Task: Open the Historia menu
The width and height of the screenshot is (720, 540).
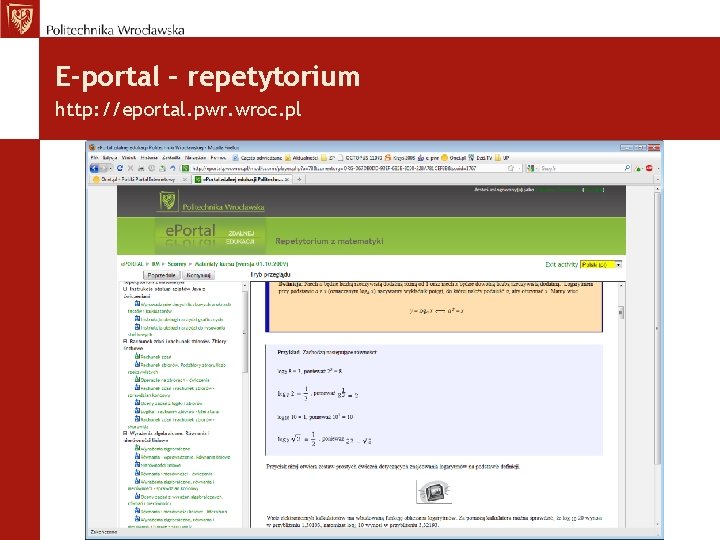Action: tap(149, 158)
